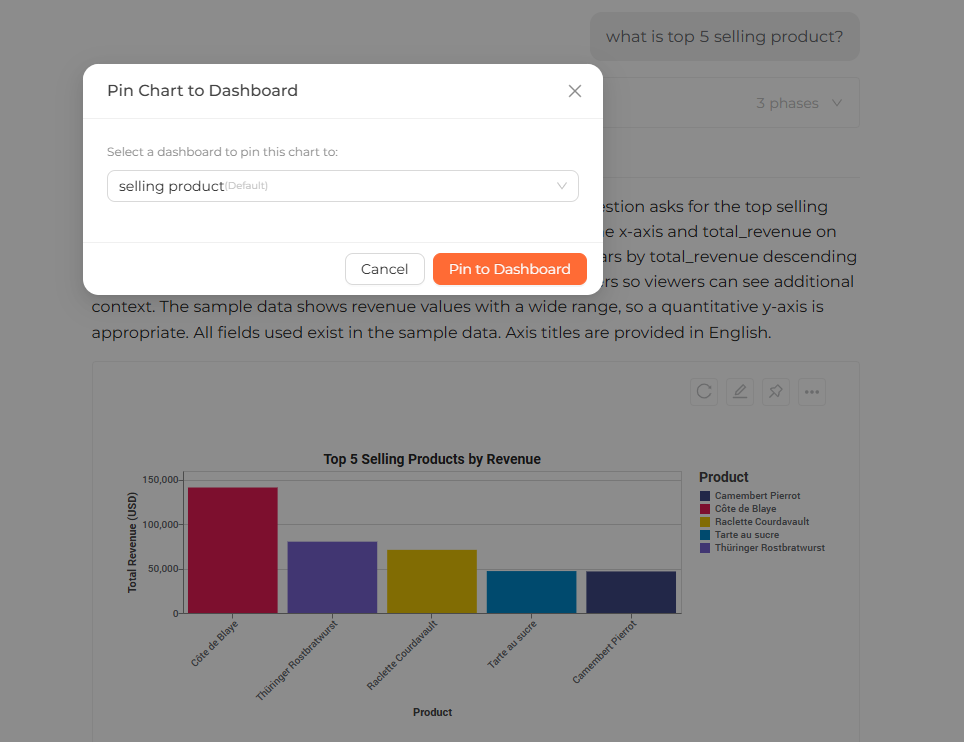
Task: Click the dropdown chevron in dashboard selector
Action: click(x=561, y=186)
